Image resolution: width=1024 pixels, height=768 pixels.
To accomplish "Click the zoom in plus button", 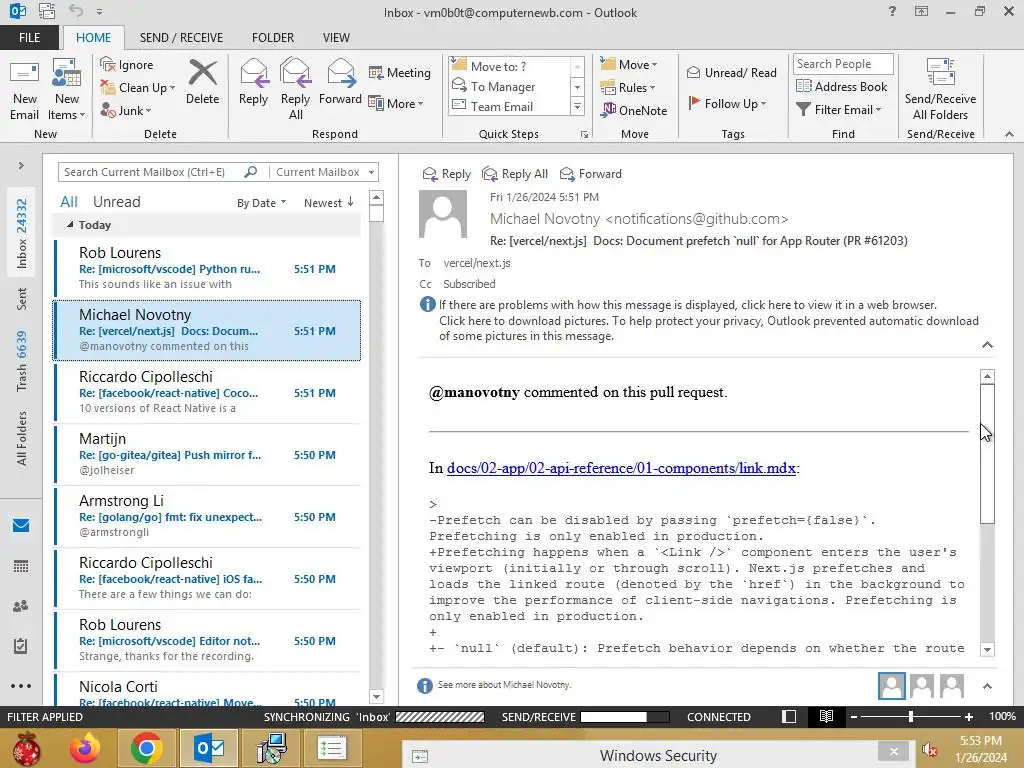I will [x=969, y=716].
